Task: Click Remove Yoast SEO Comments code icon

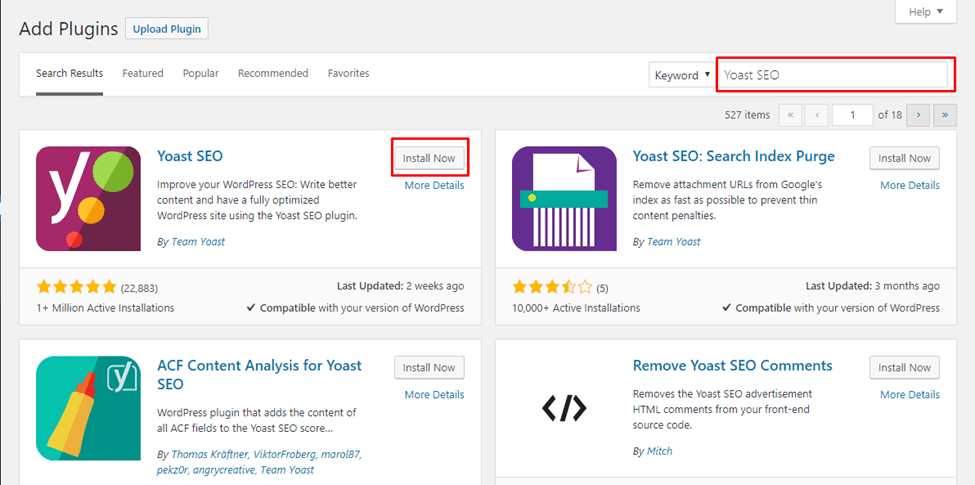Action: pyautogui.click(x=564, y=408)
